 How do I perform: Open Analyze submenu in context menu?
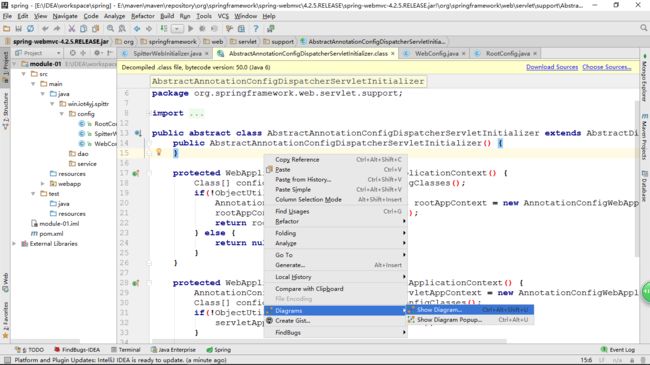tap(336, 243)
